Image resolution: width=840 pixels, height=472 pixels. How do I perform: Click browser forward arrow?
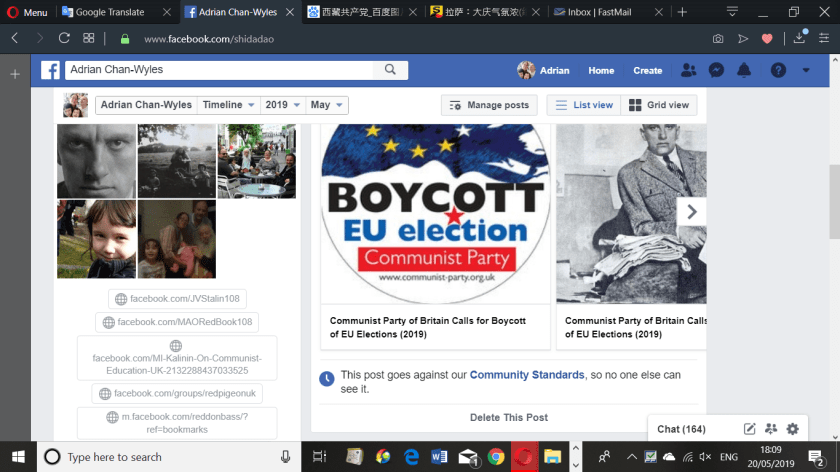(x=40, y=38)
